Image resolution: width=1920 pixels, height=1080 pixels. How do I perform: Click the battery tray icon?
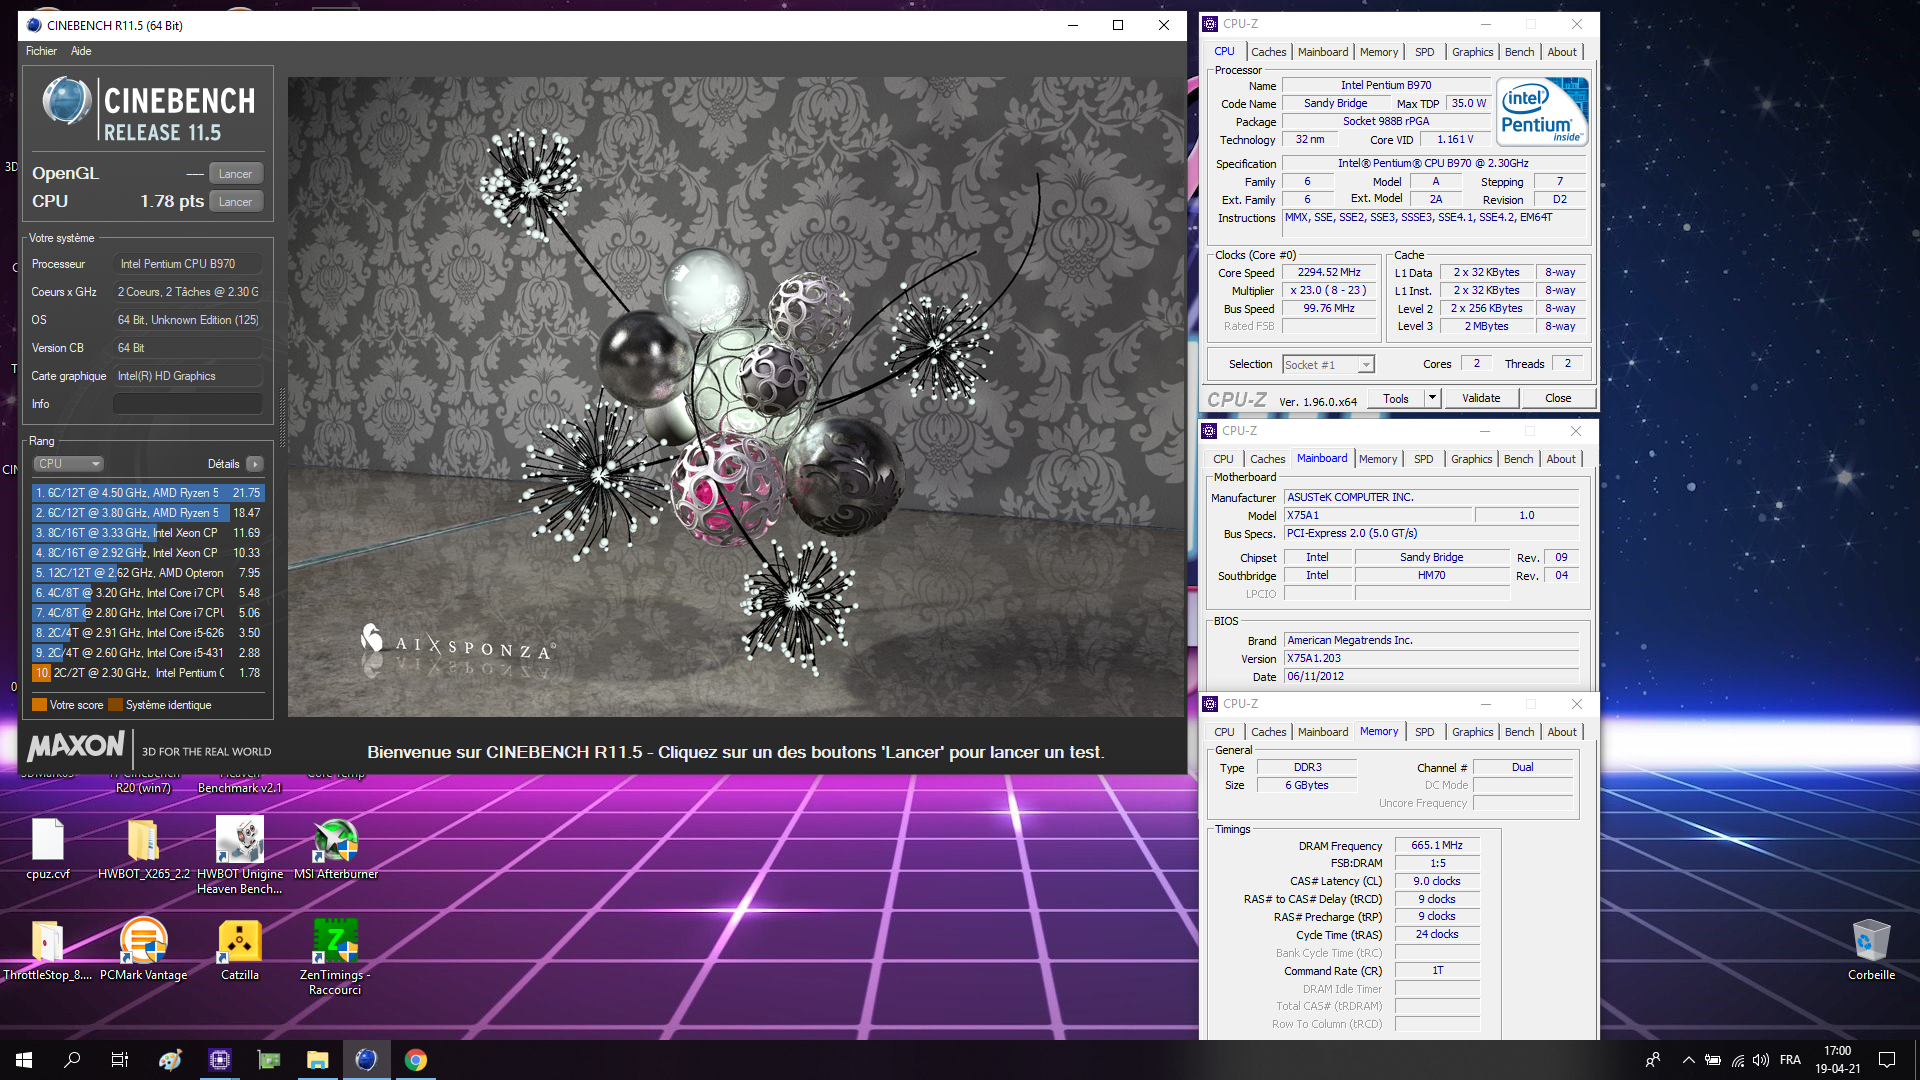[1713, 1060]
